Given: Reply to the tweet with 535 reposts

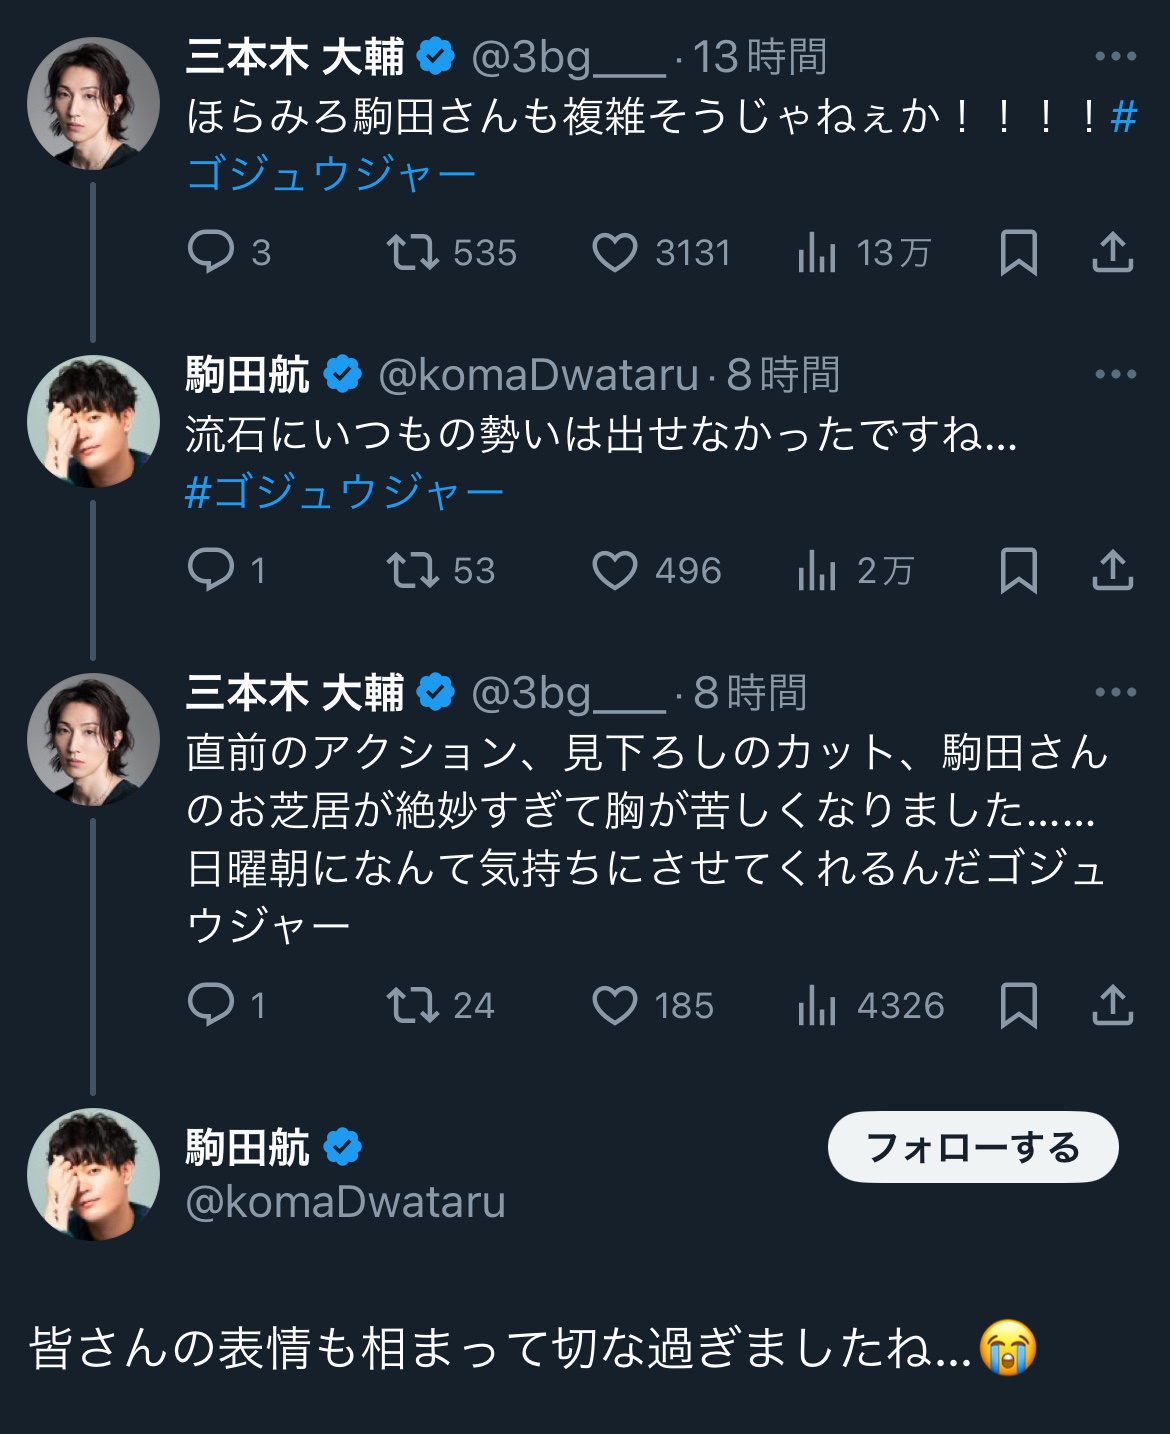Looking at the screenshot, I should pyautogui.click(x=211, y=252).
